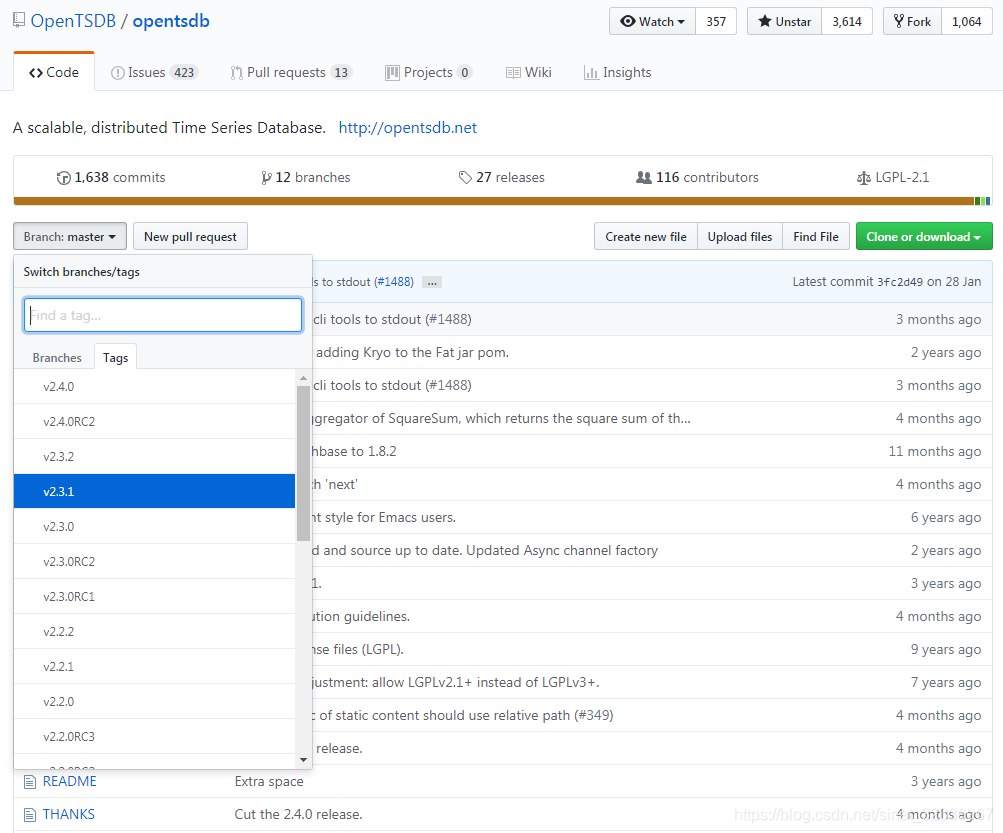1003x833 pixels.
Task: Open the Code tab
Action: 54,72
